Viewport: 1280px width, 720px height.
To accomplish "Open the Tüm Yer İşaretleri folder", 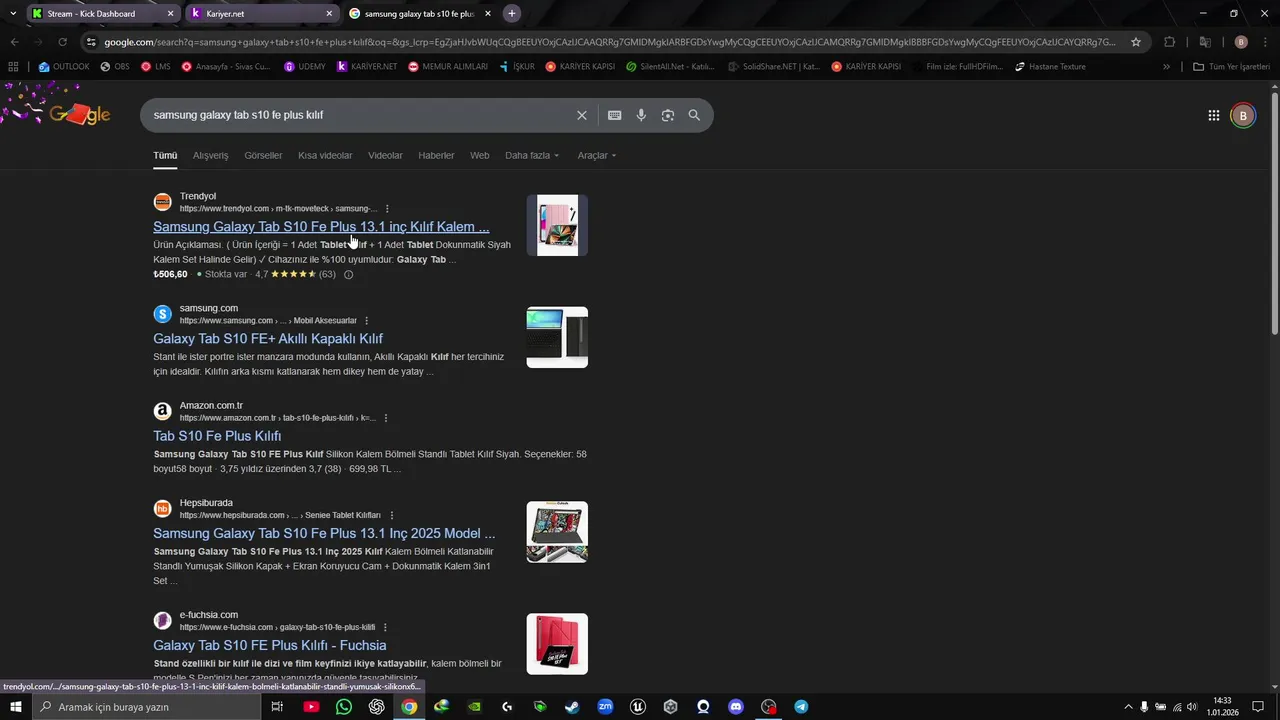I will click(x=1231, y=67).
